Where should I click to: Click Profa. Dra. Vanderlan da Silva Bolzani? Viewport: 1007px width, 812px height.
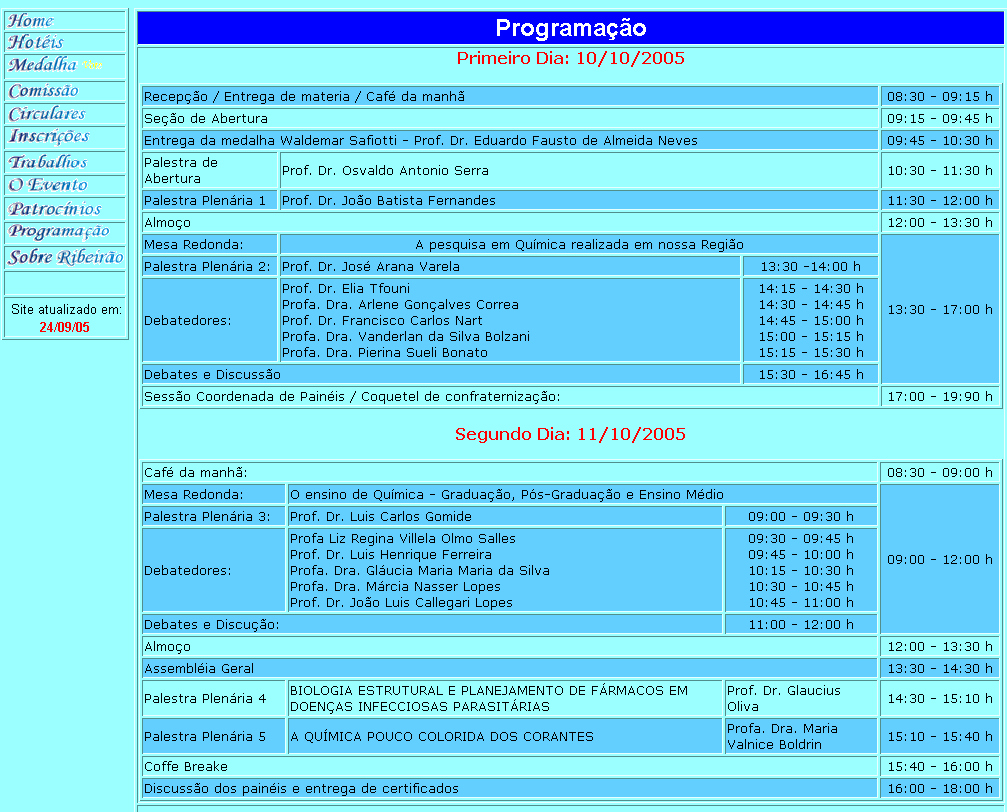pyautogui.click(x=405, y=337)
